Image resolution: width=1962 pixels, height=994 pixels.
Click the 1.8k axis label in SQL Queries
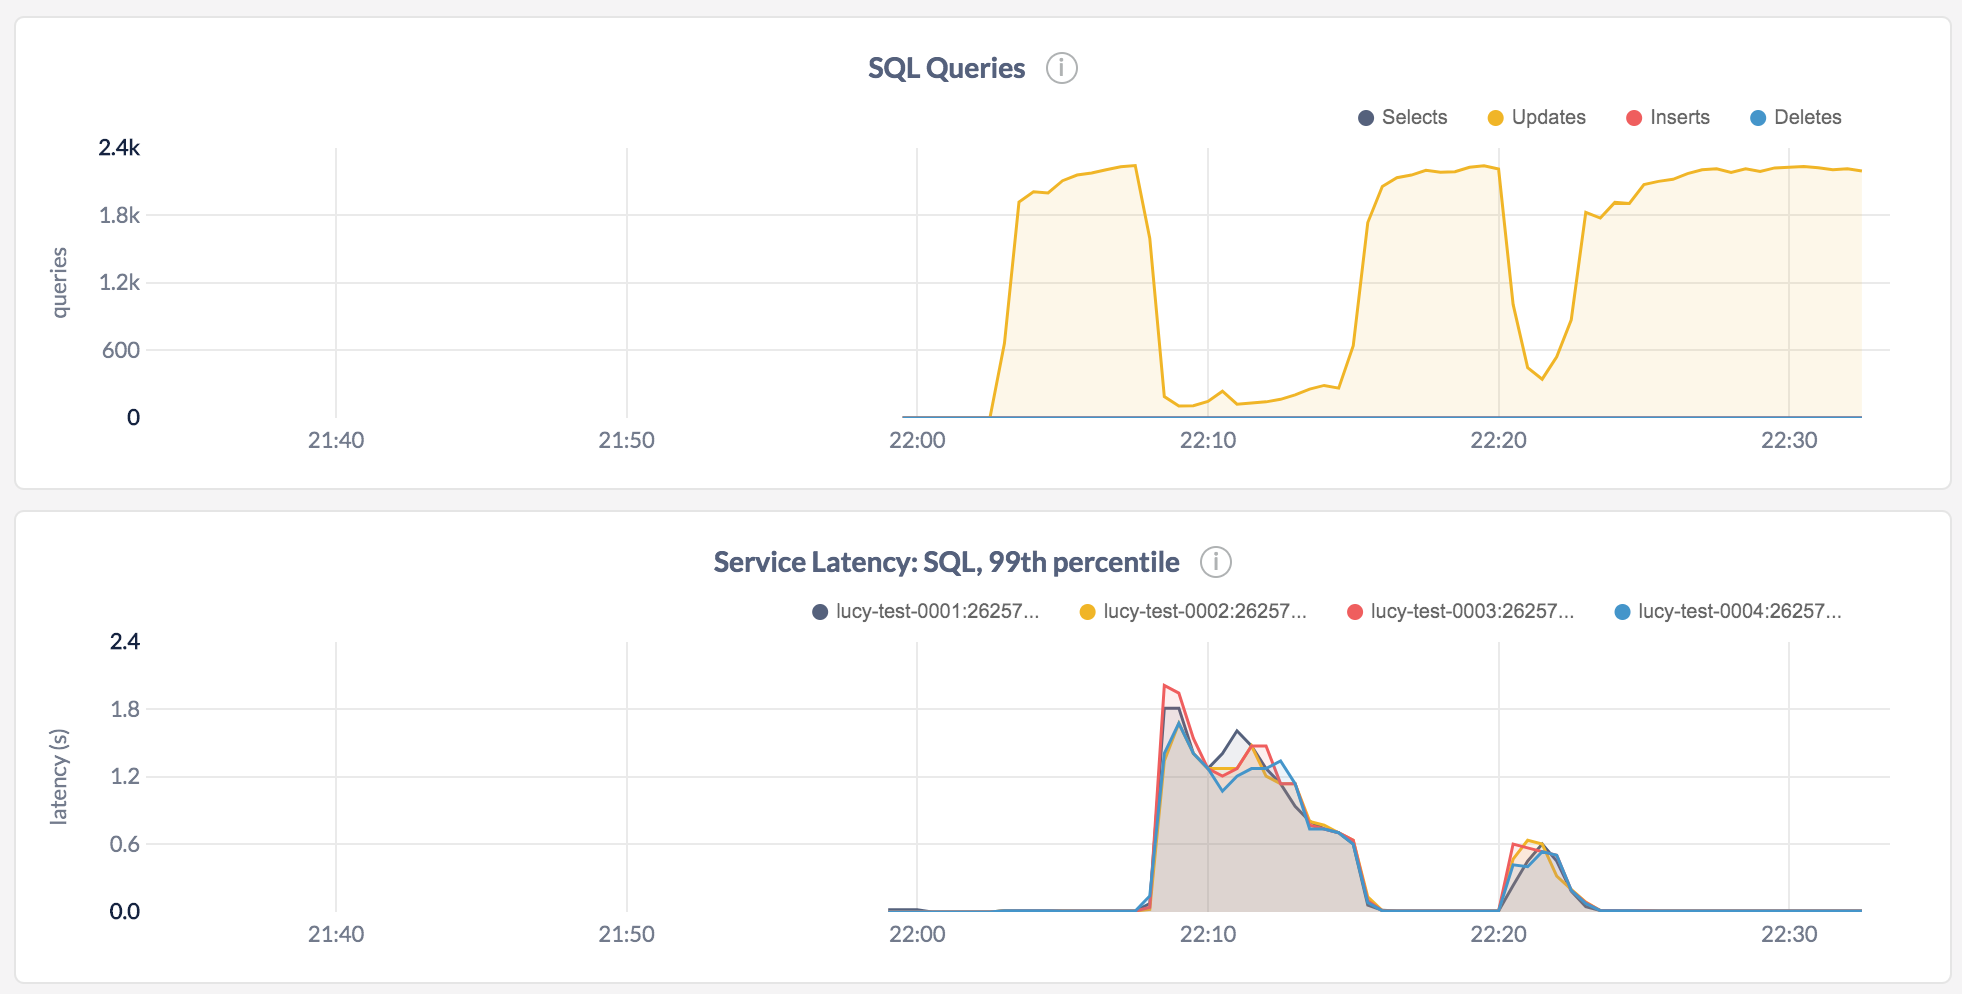point(119,215)
